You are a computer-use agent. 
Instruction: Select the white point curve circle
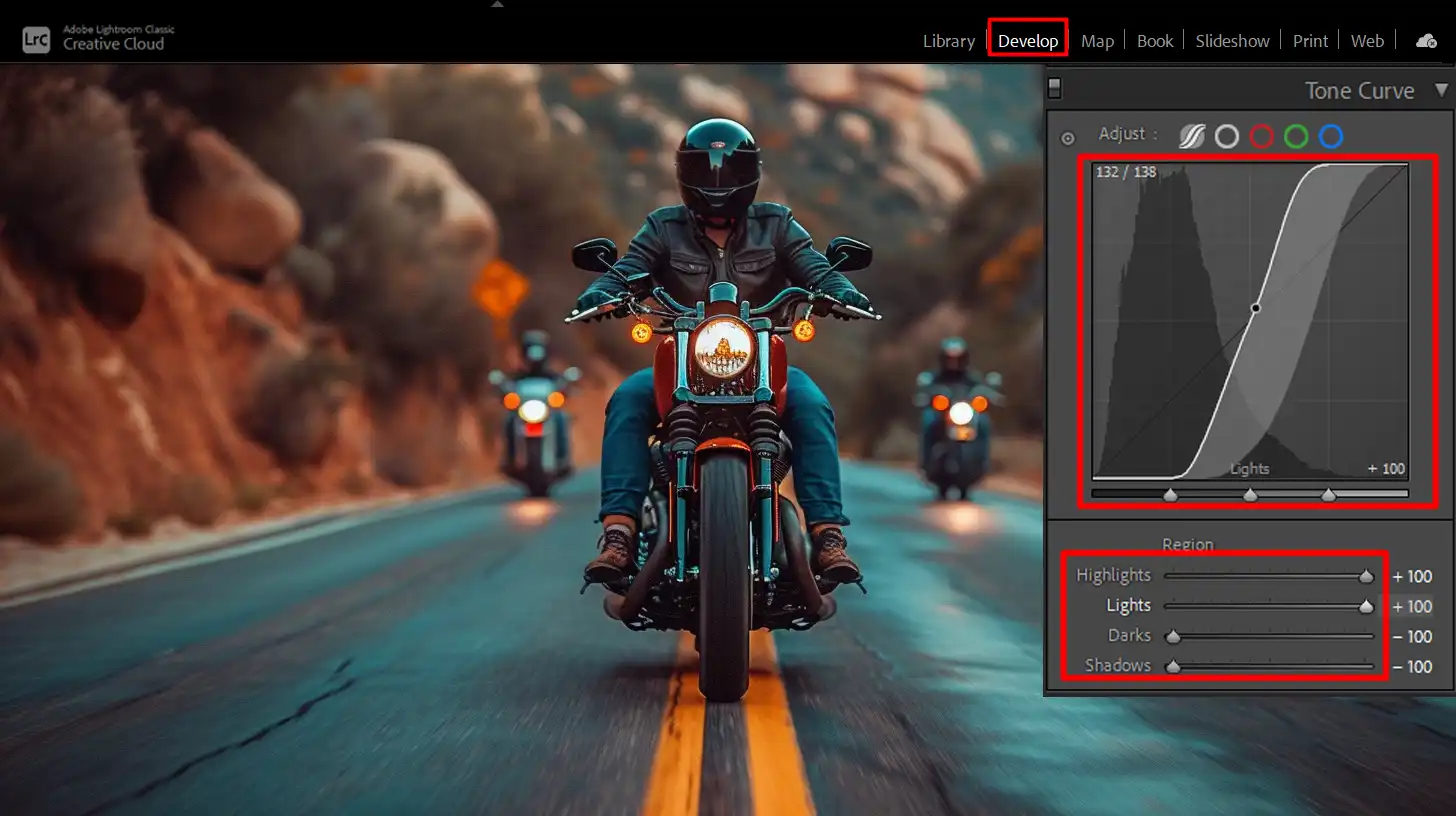(x=1227, y=136)
